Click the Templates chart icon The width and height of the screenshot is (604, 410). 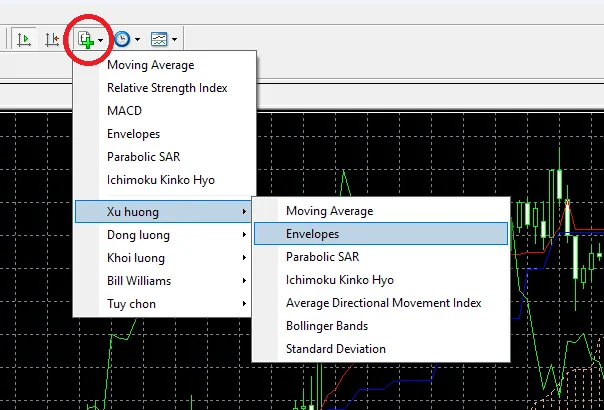[x=159, y=39]
